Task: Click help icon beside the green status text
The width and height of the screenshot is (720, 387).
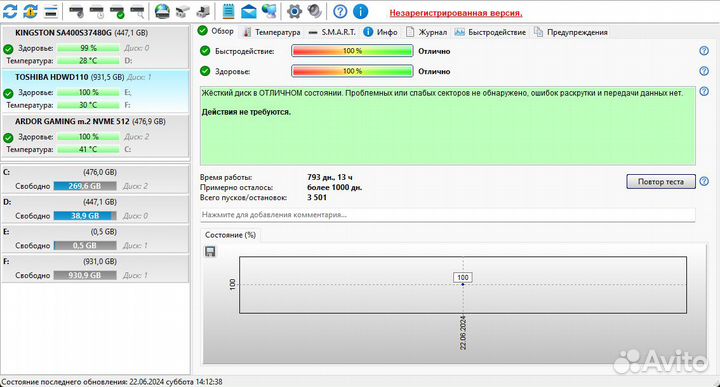Action: point(704,91)
